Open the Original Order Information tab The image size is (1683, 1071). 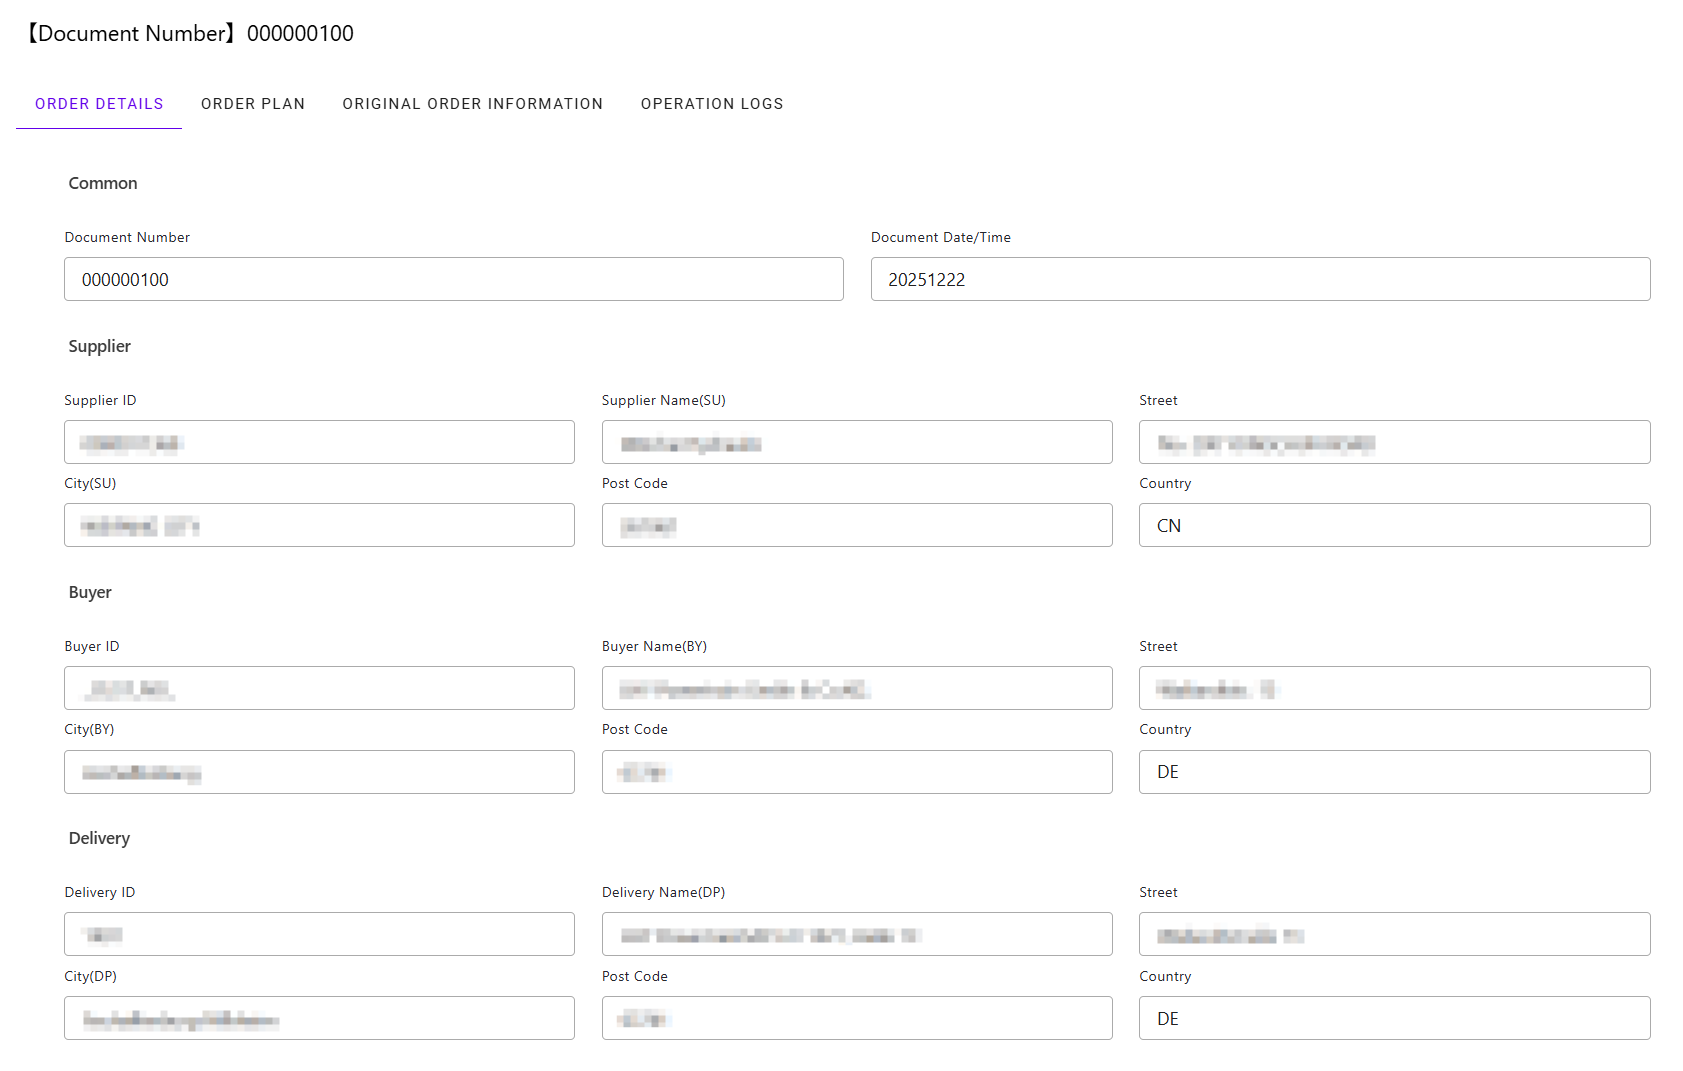coord(472,104)
